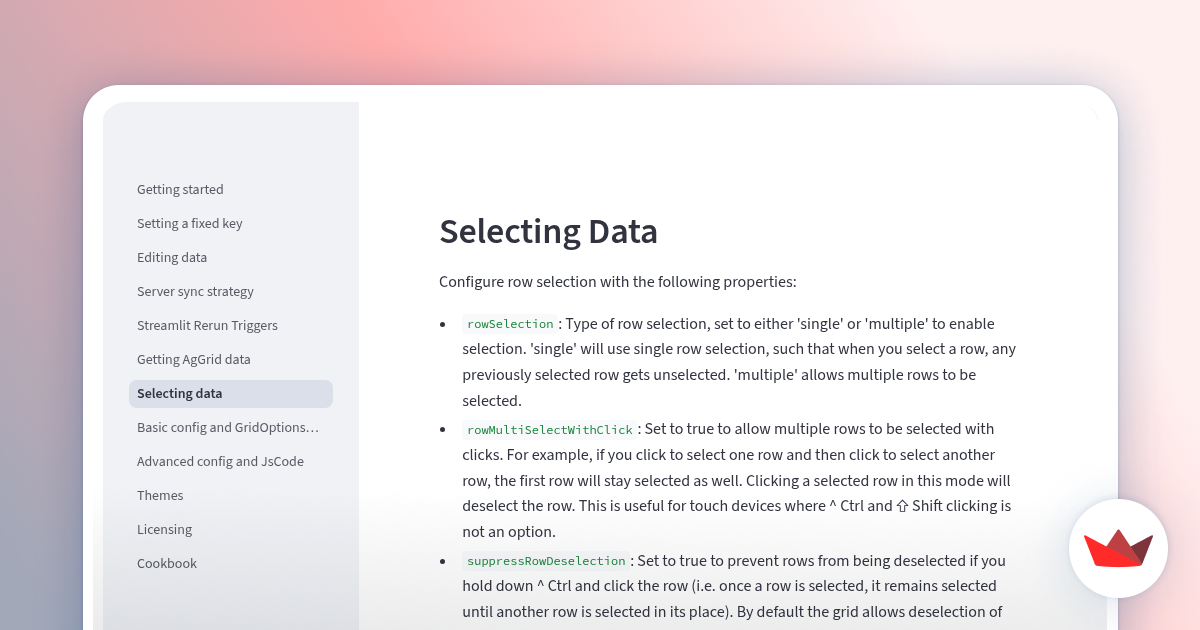Open the Licensing page
This screenshot has height=630, width=1200.
(x=165, y=529)
